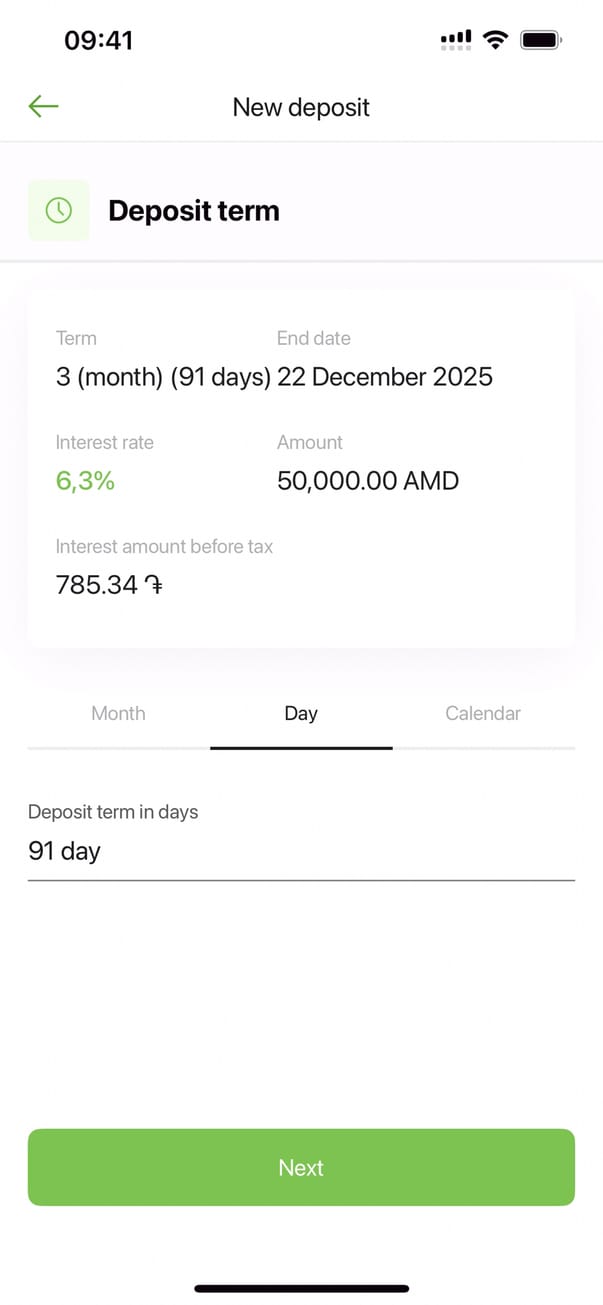The width and height of the screenshot is (603, 1305).
Task: Tap the Wi-Fi status icon
Action: 495,40
